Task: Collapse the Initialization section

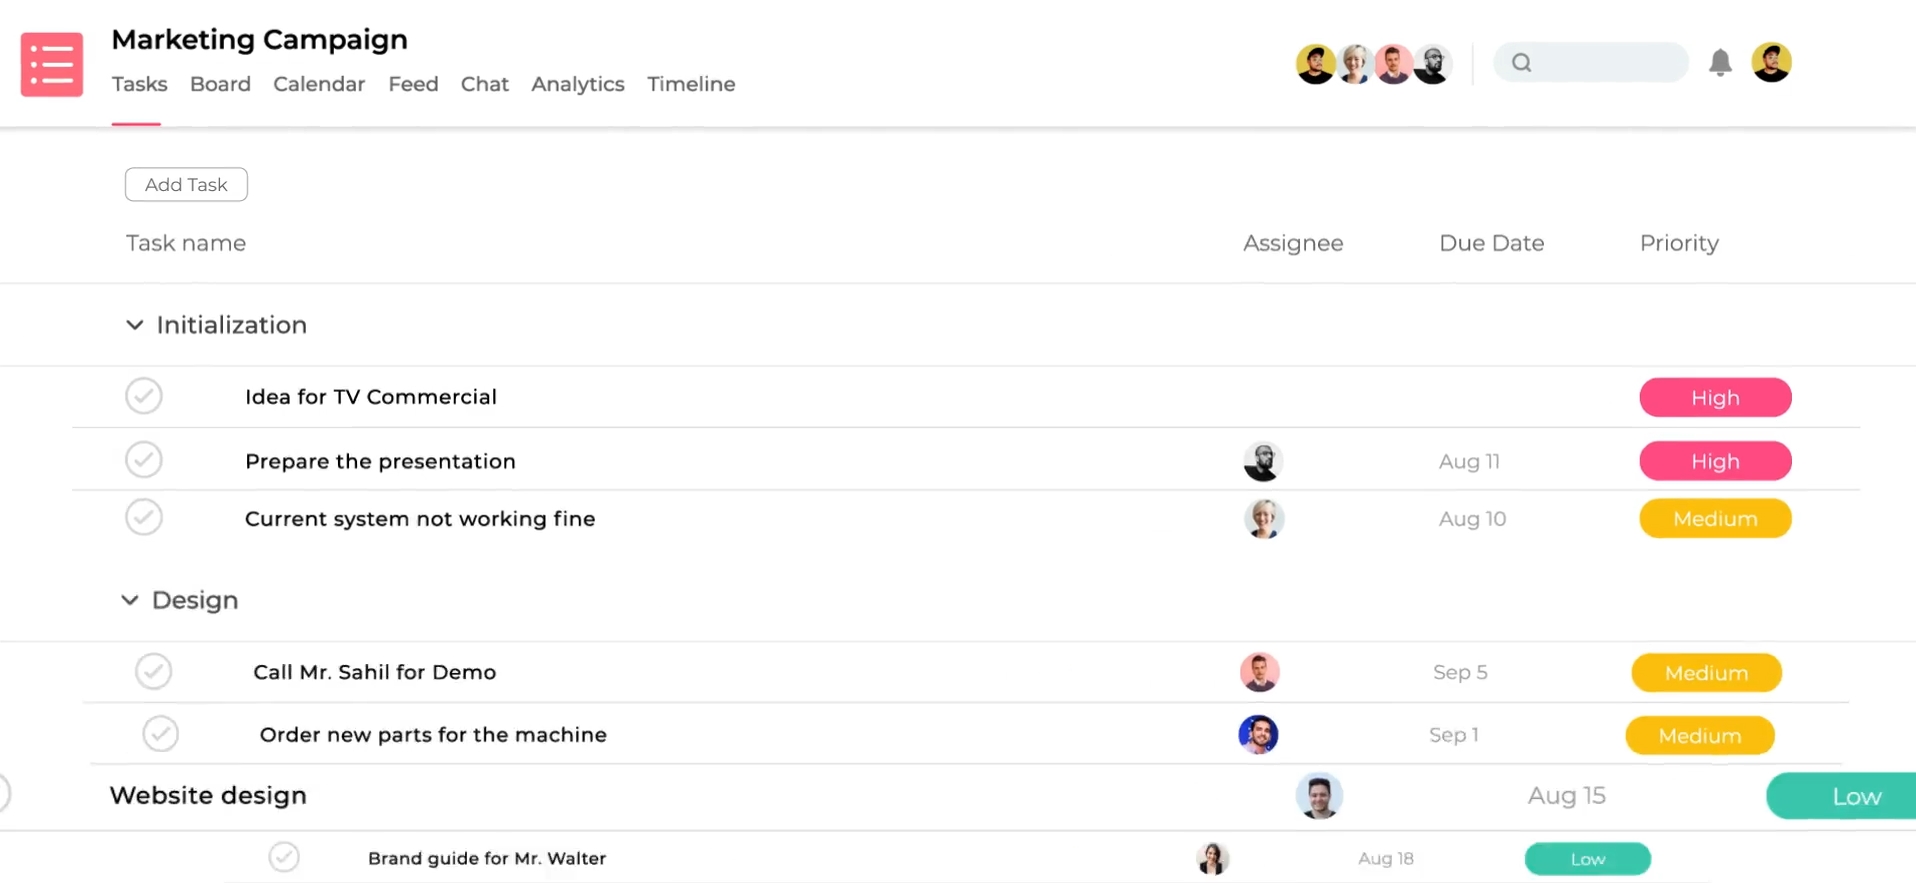Action: pos(134,325)
